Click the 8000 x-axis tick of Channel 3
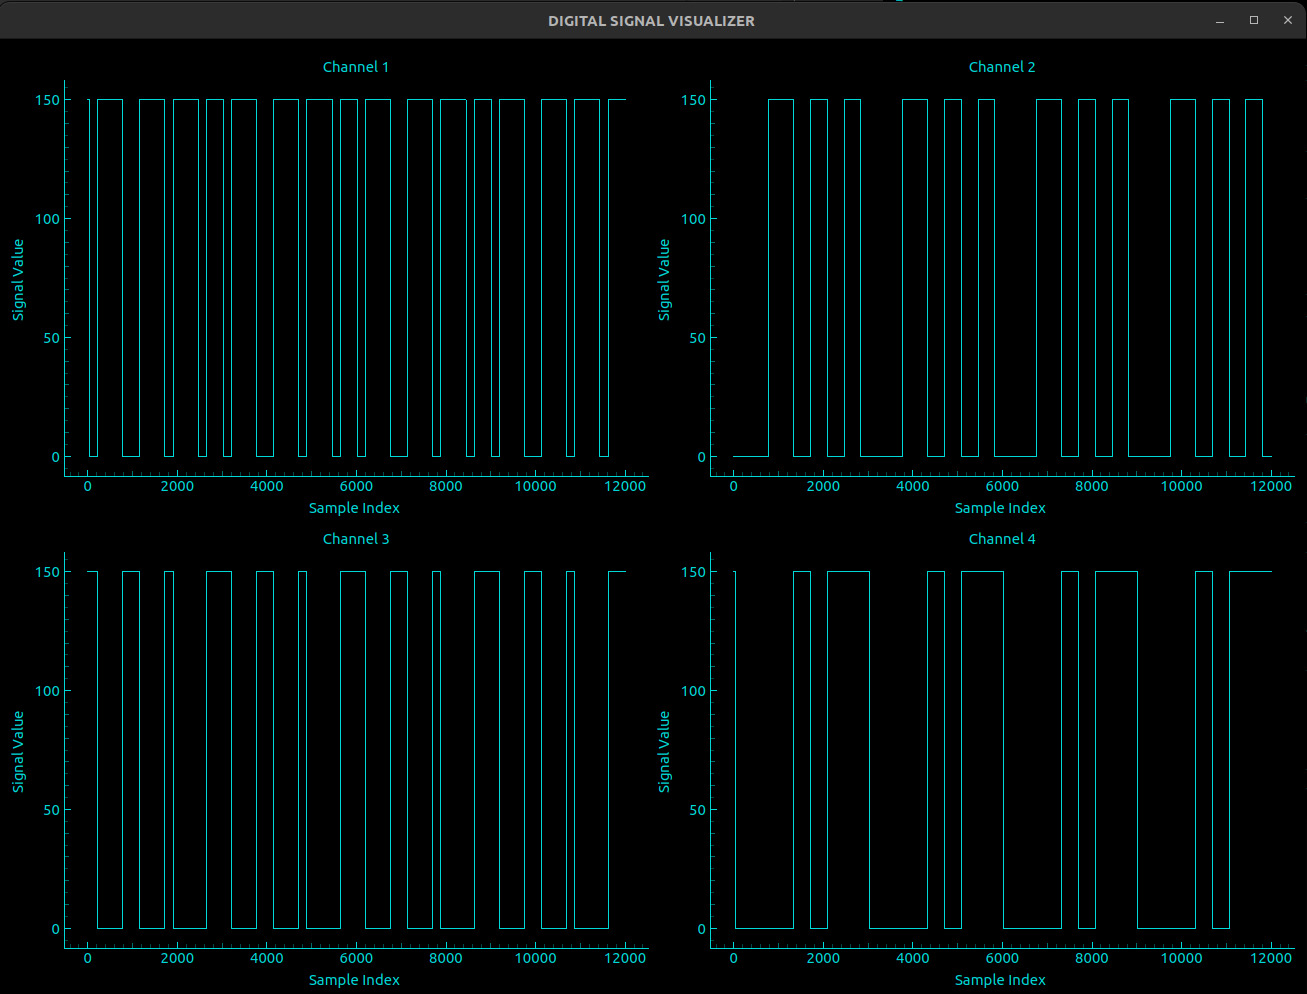The width and height of the screenshot is (1307, 994). click(x=446, y=958)
